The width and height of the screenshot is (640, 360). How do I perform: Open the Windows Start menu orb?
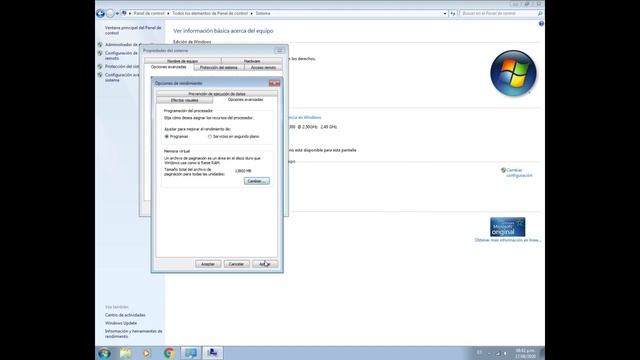[x=104, y=353]
